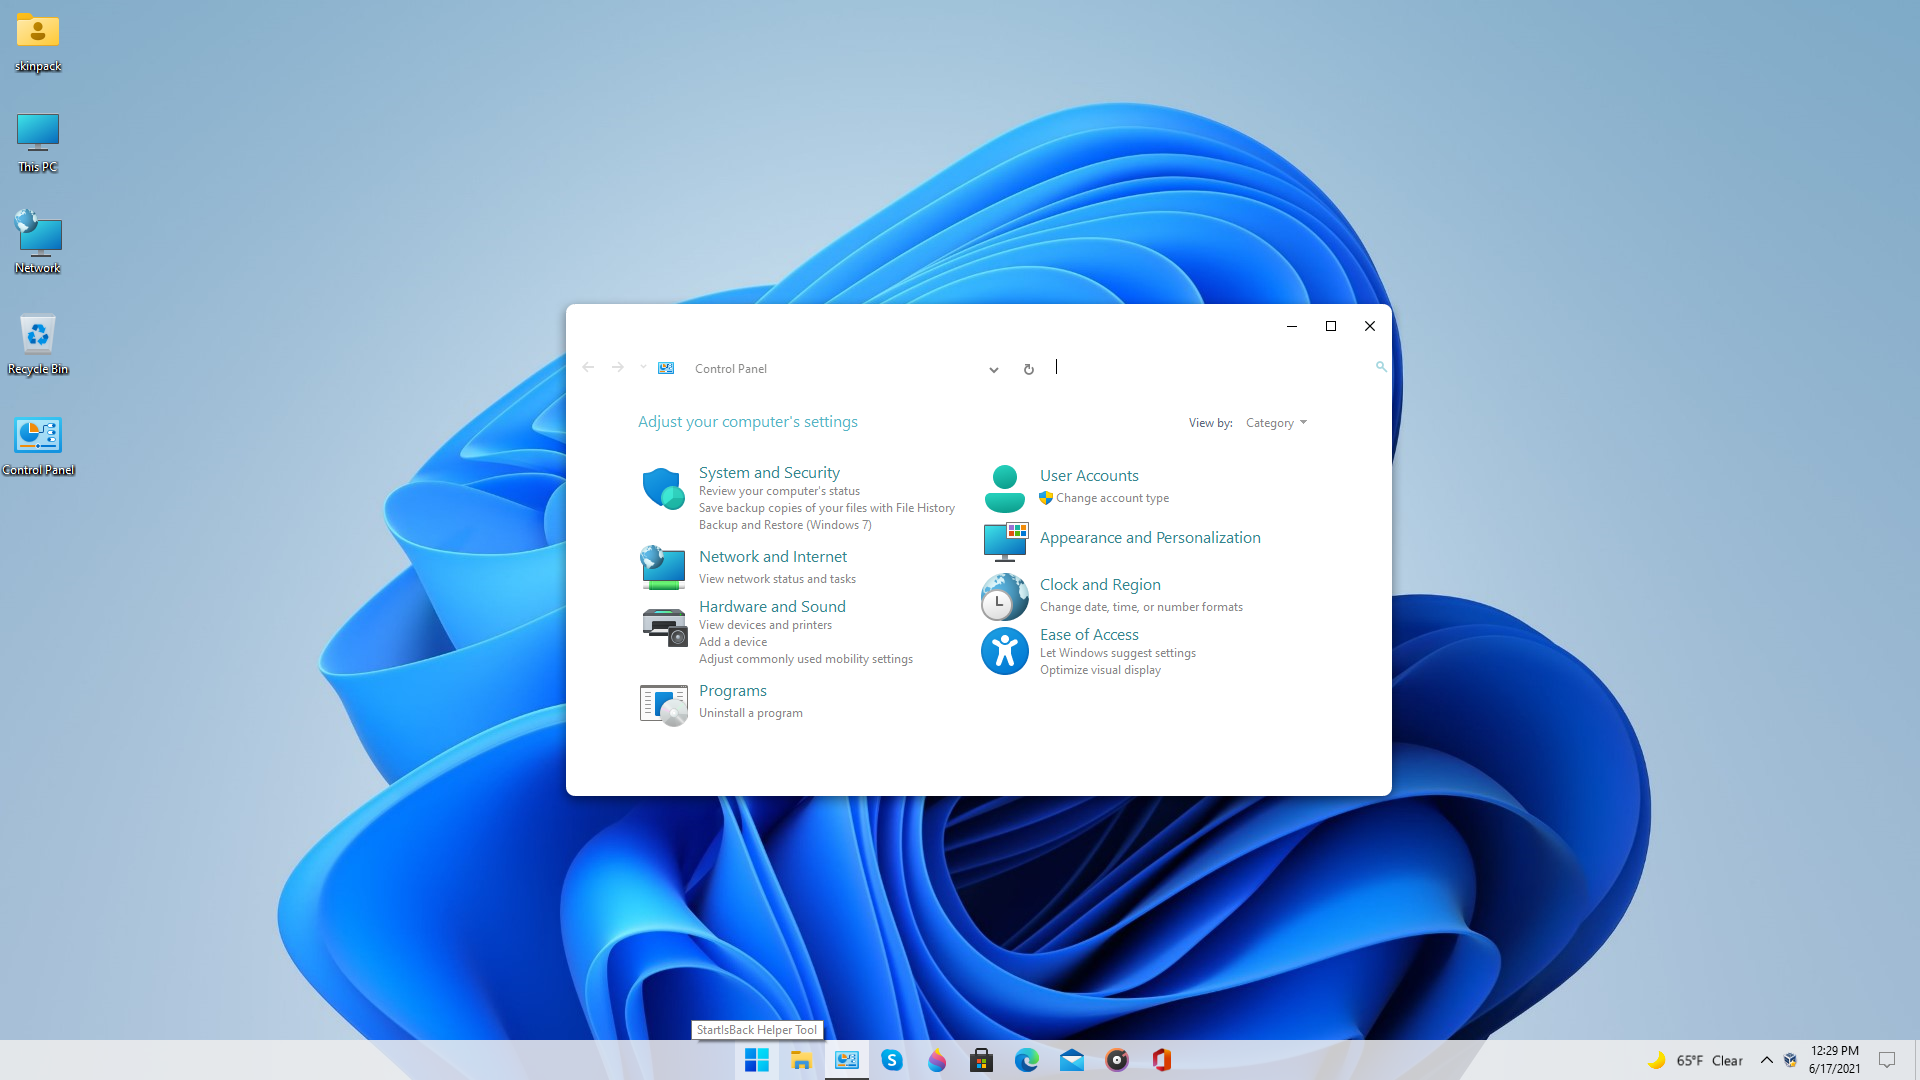Open Appearance and Personalization
Image resolution: width=1920 pixels, height=1080 pixels.
(x=1150, y=537)
